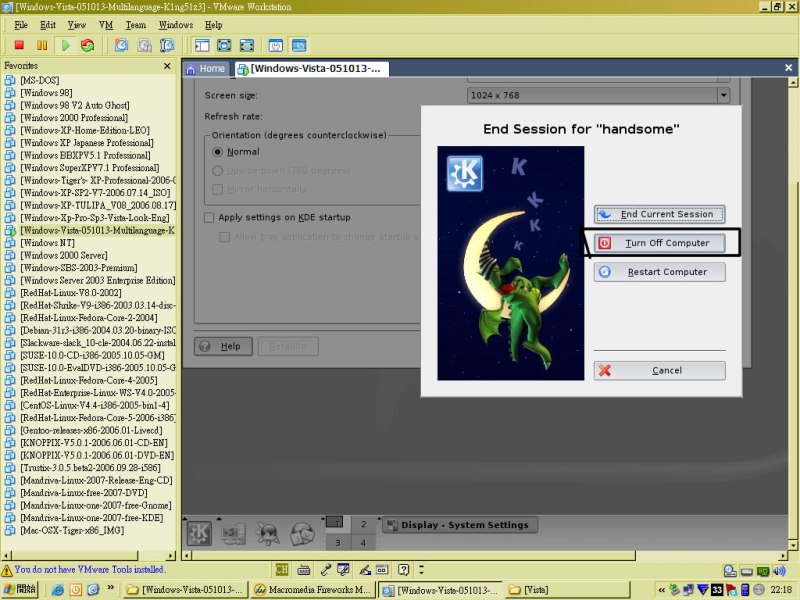
Task: Open the [Vista] folder taskbar button
Action: pos(568,590)
